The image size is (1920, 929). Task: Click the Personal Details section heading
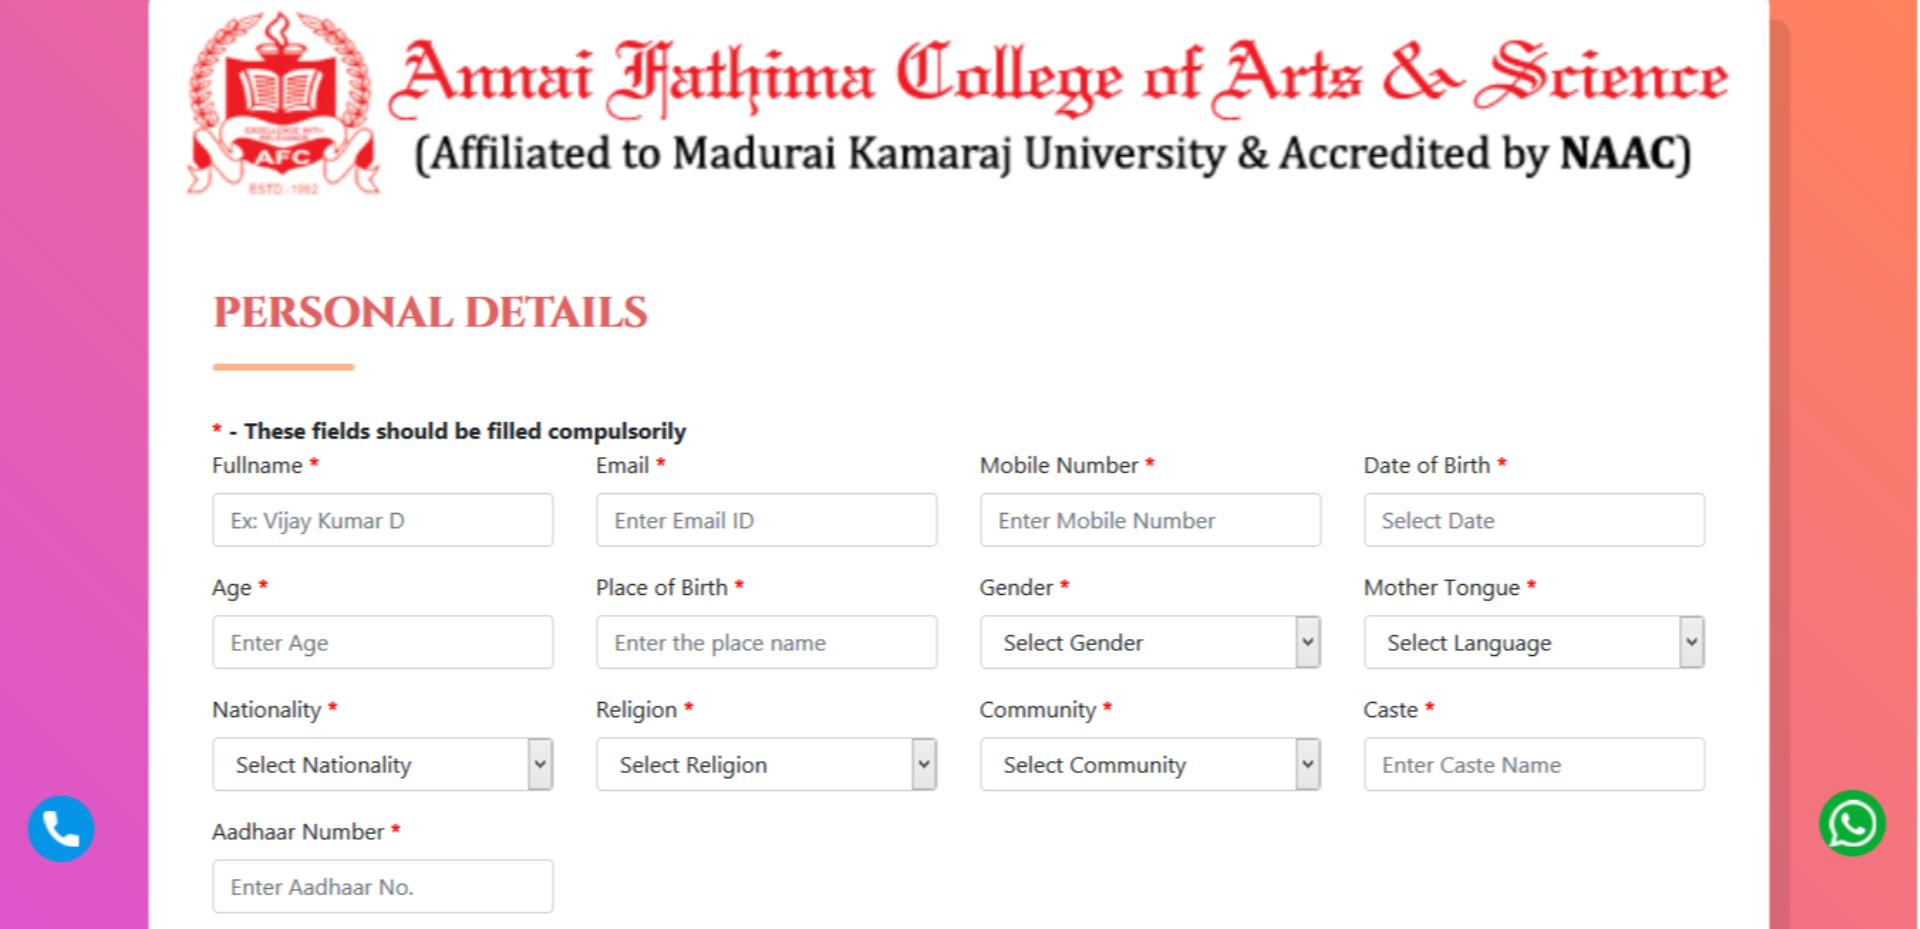(430, 313)
